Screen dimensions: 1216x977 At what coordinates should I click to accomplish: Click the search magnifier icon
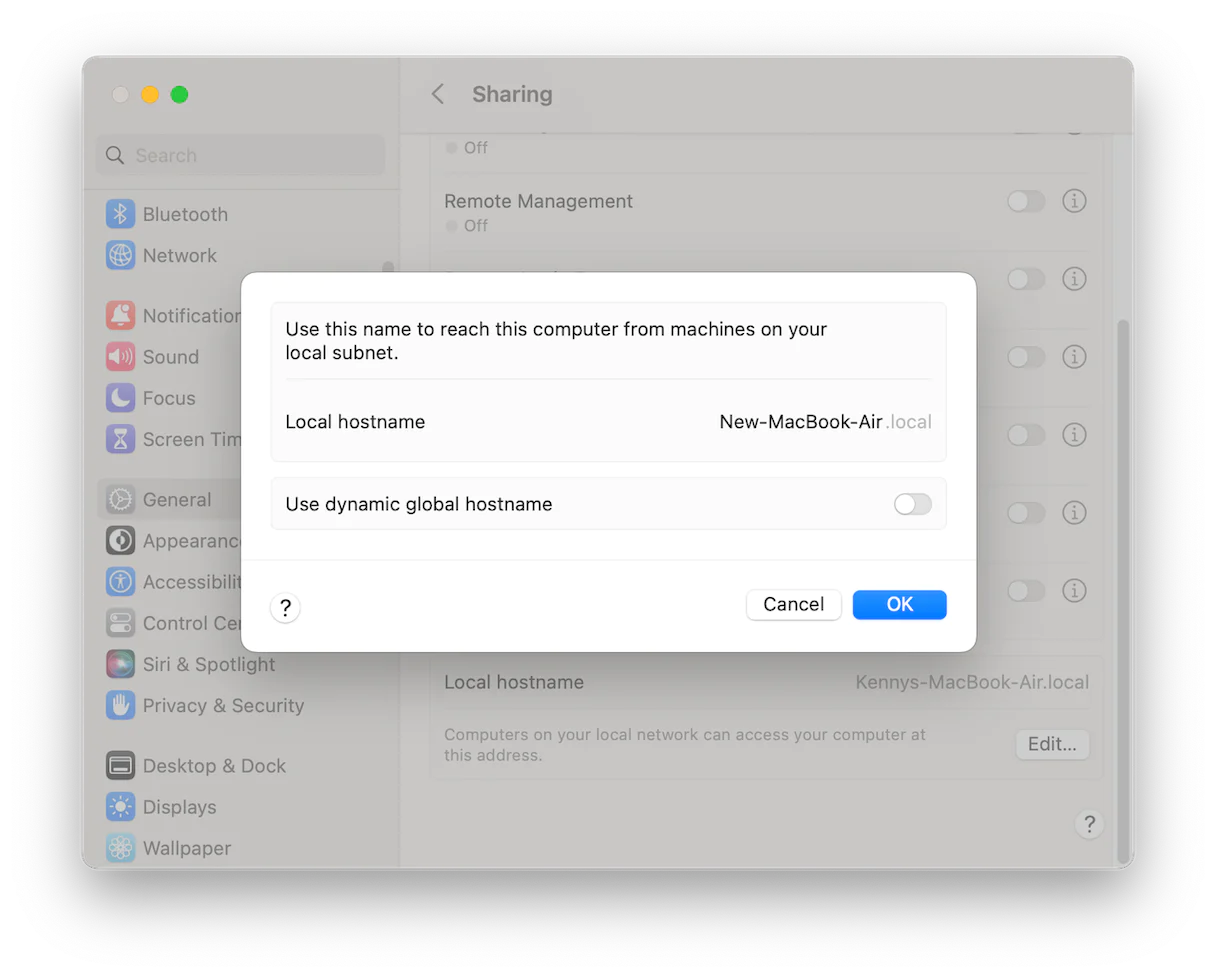point(115,155)
